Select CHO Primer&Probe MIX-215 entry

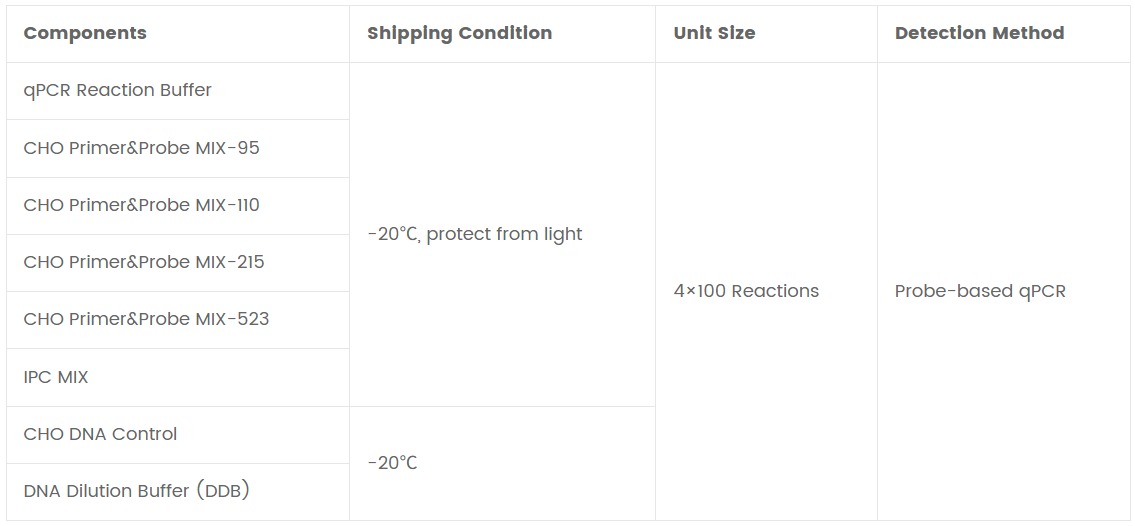click(178, 263)
